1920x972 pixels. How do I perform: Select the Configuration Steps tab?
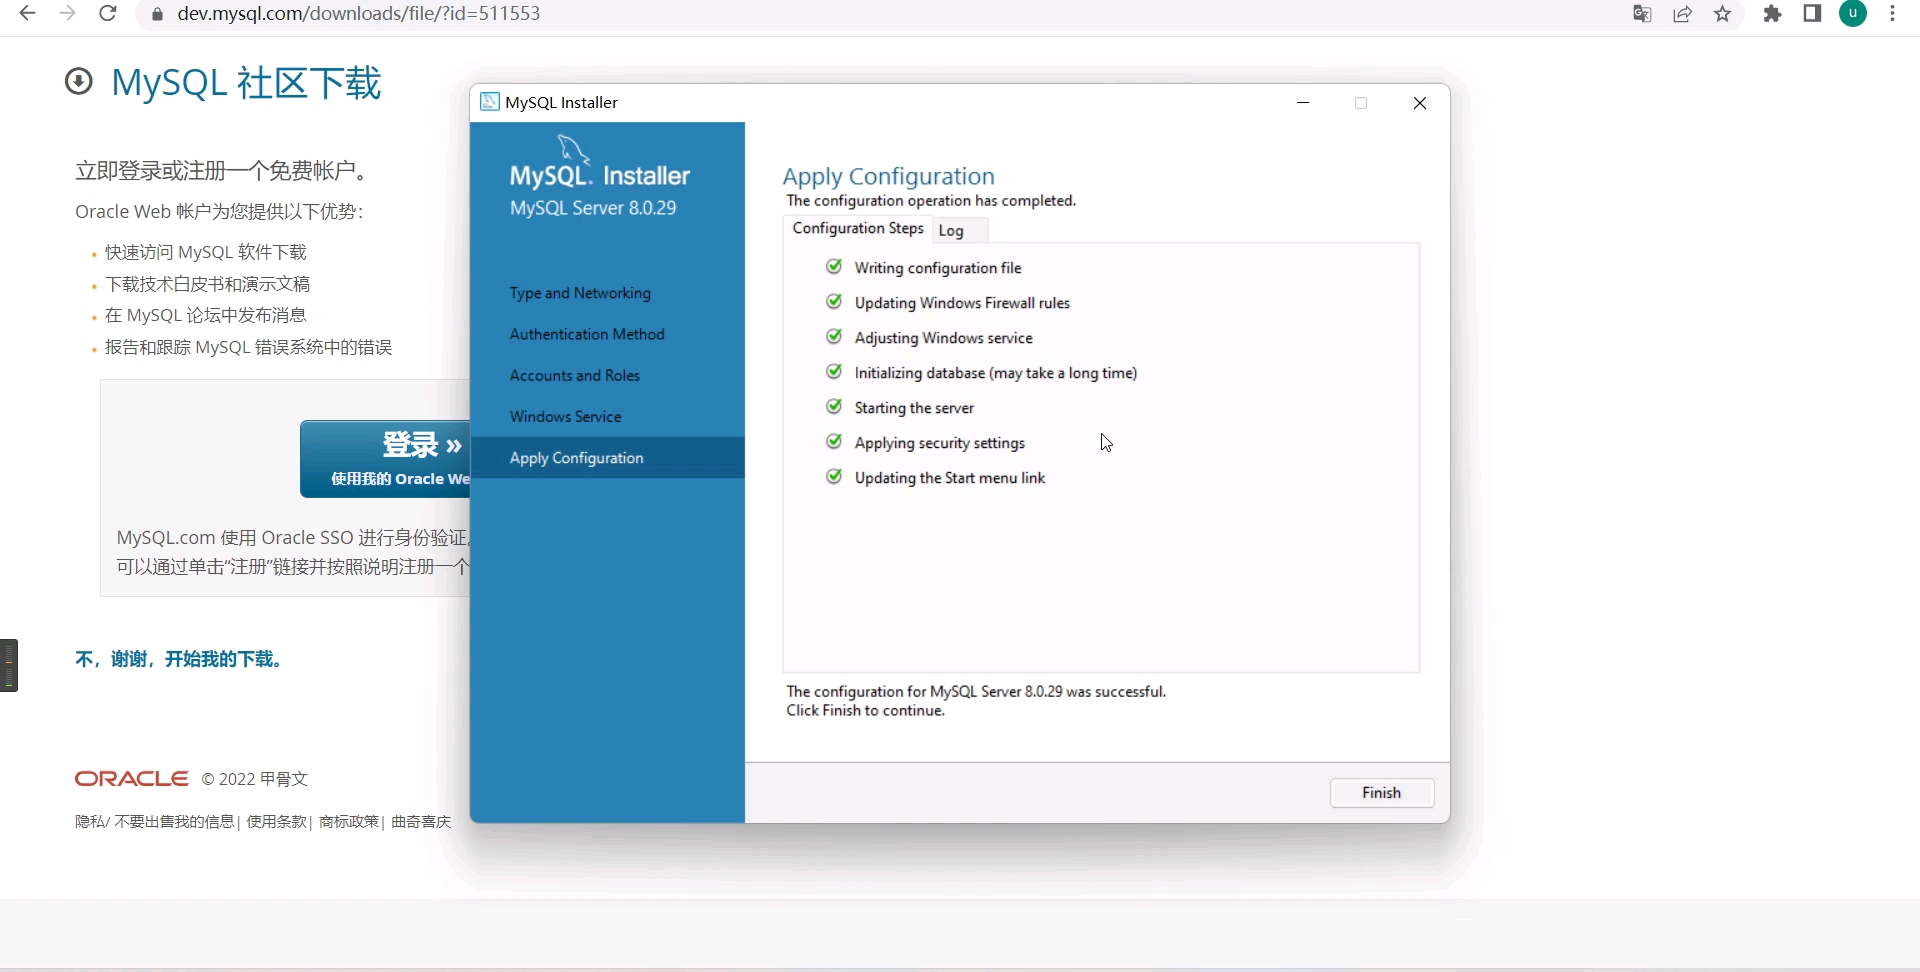(858, 228)
